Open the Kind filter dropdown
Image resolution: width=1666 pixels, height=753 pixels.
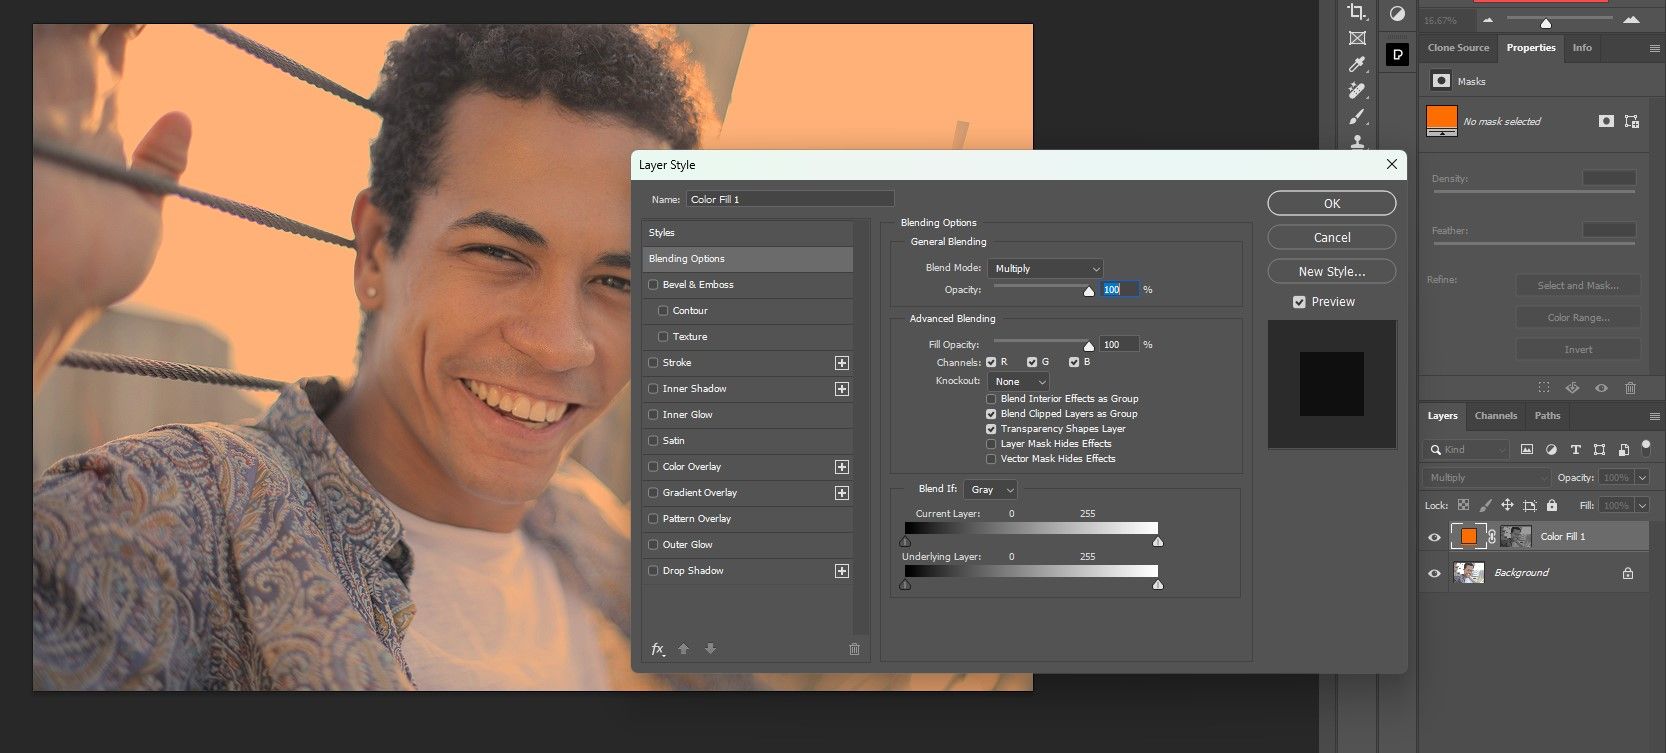coord(1466,450)
